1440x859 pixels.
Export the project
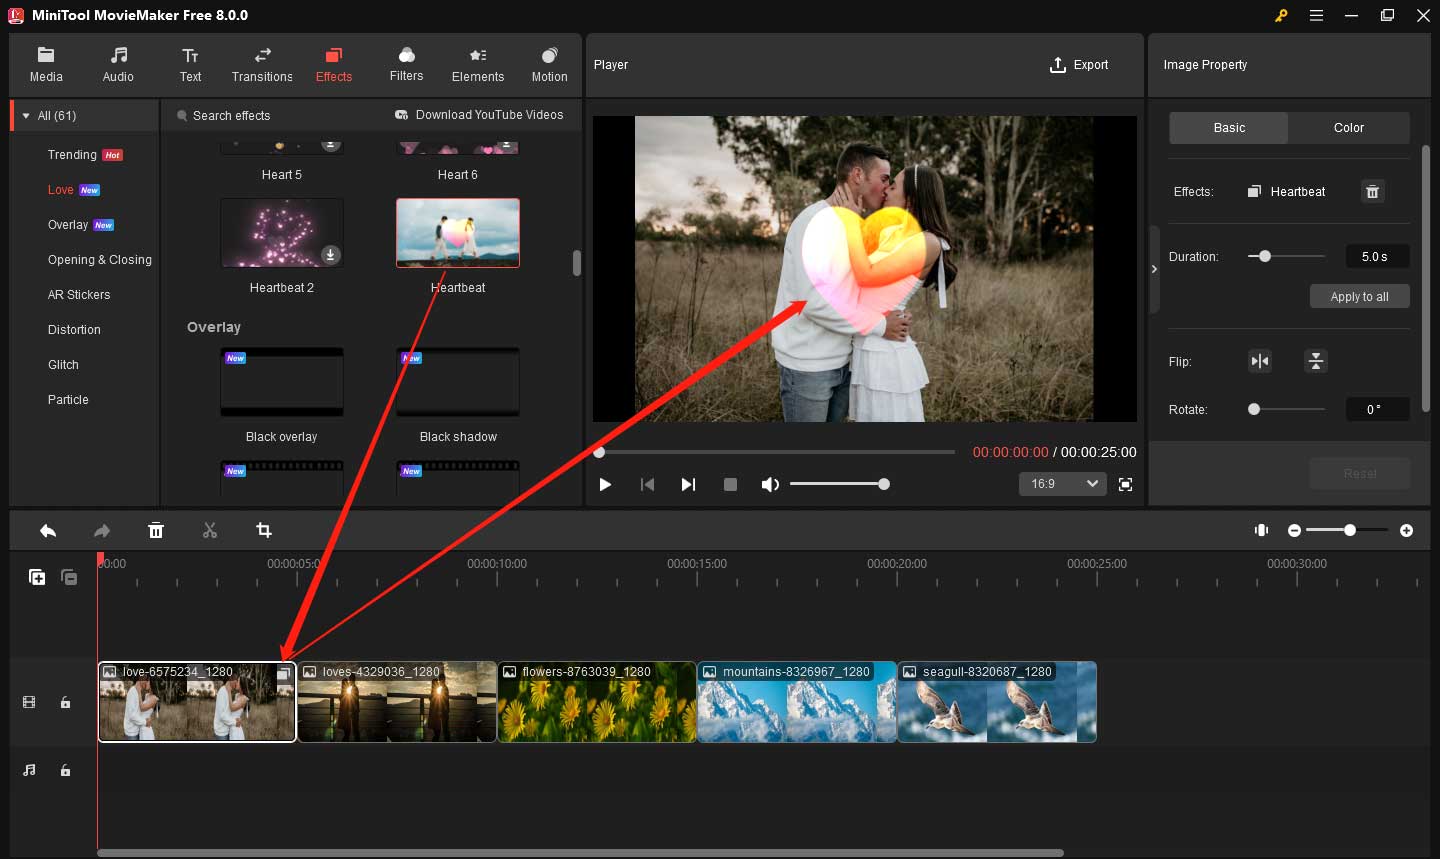point(1079,65)
